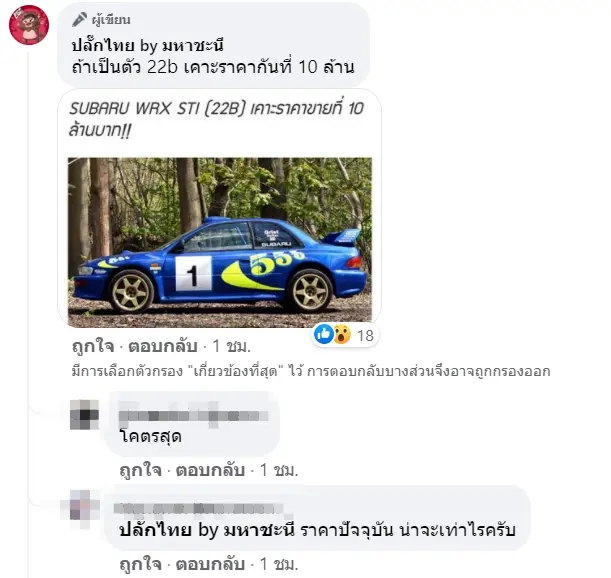Screen dimensions: 611x578
Task: Open the blue Subaru rally car image
Action: [x=220, y=242]
